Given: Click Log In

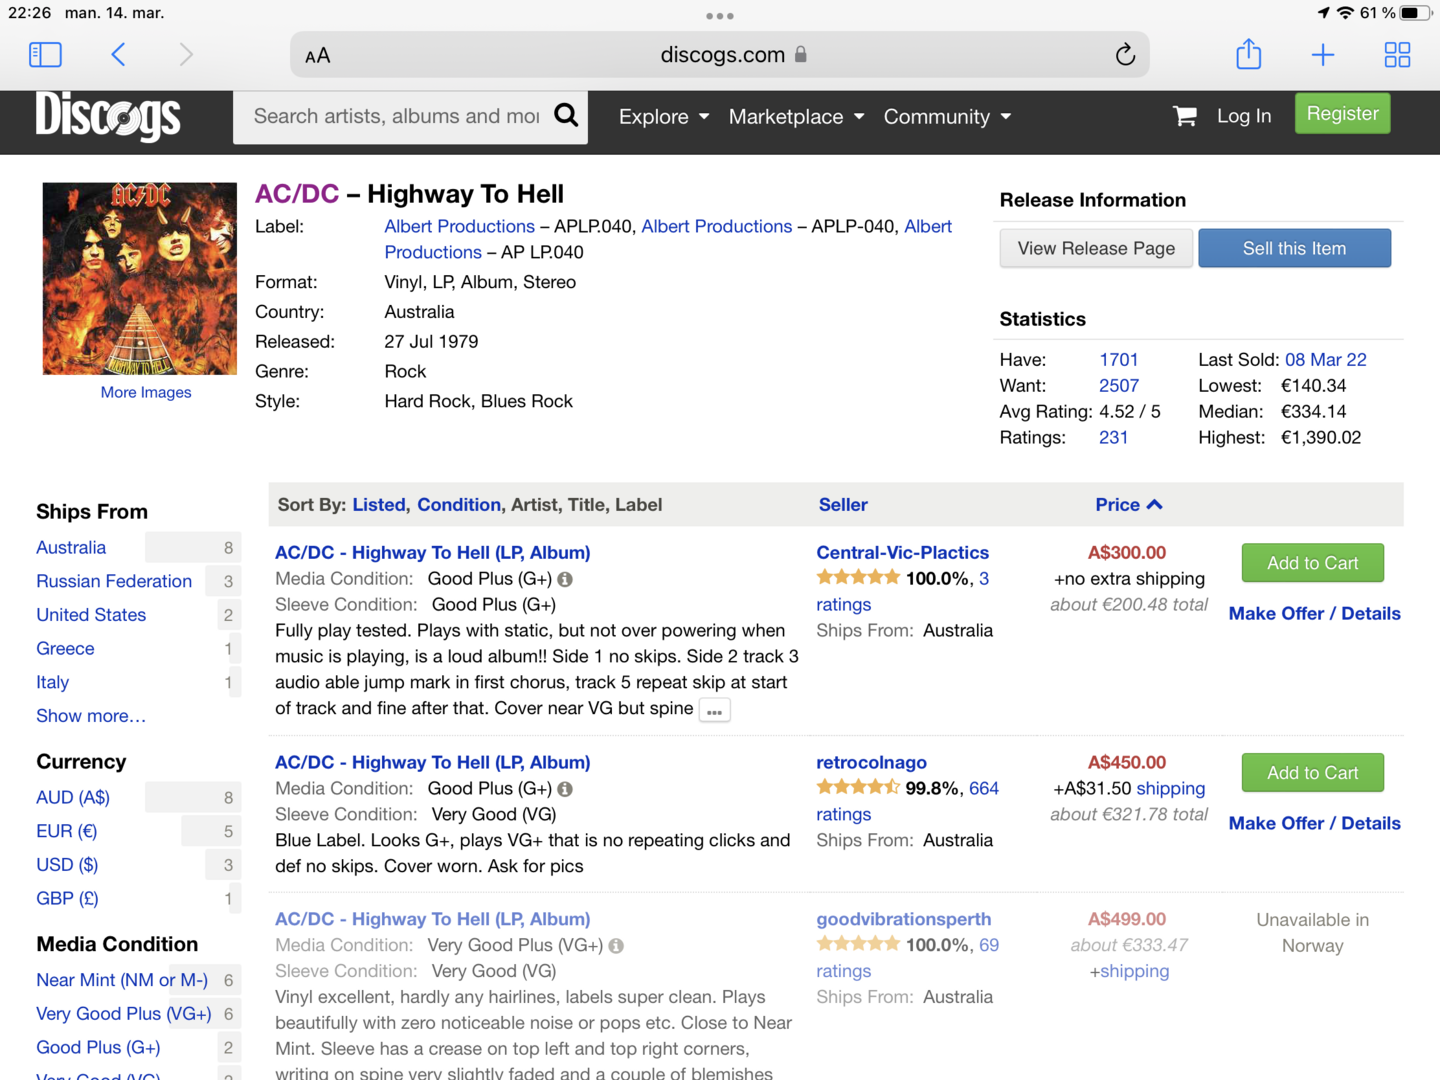Looking at the screenshot, I should tap(1244, 116).
